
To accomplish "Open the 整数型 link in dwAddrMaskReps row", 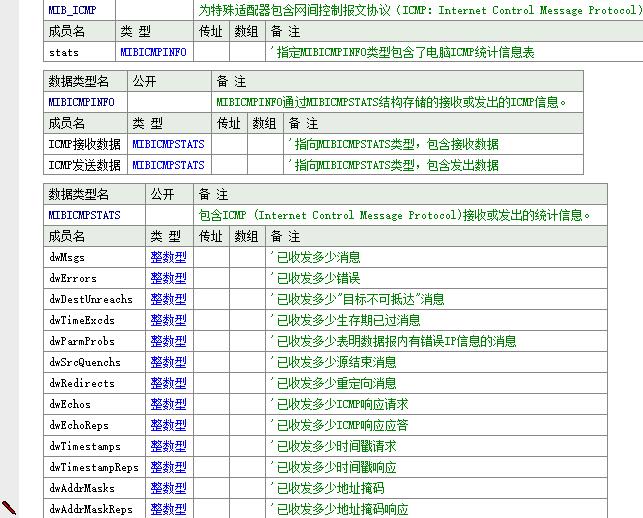I will coord(169,509).
